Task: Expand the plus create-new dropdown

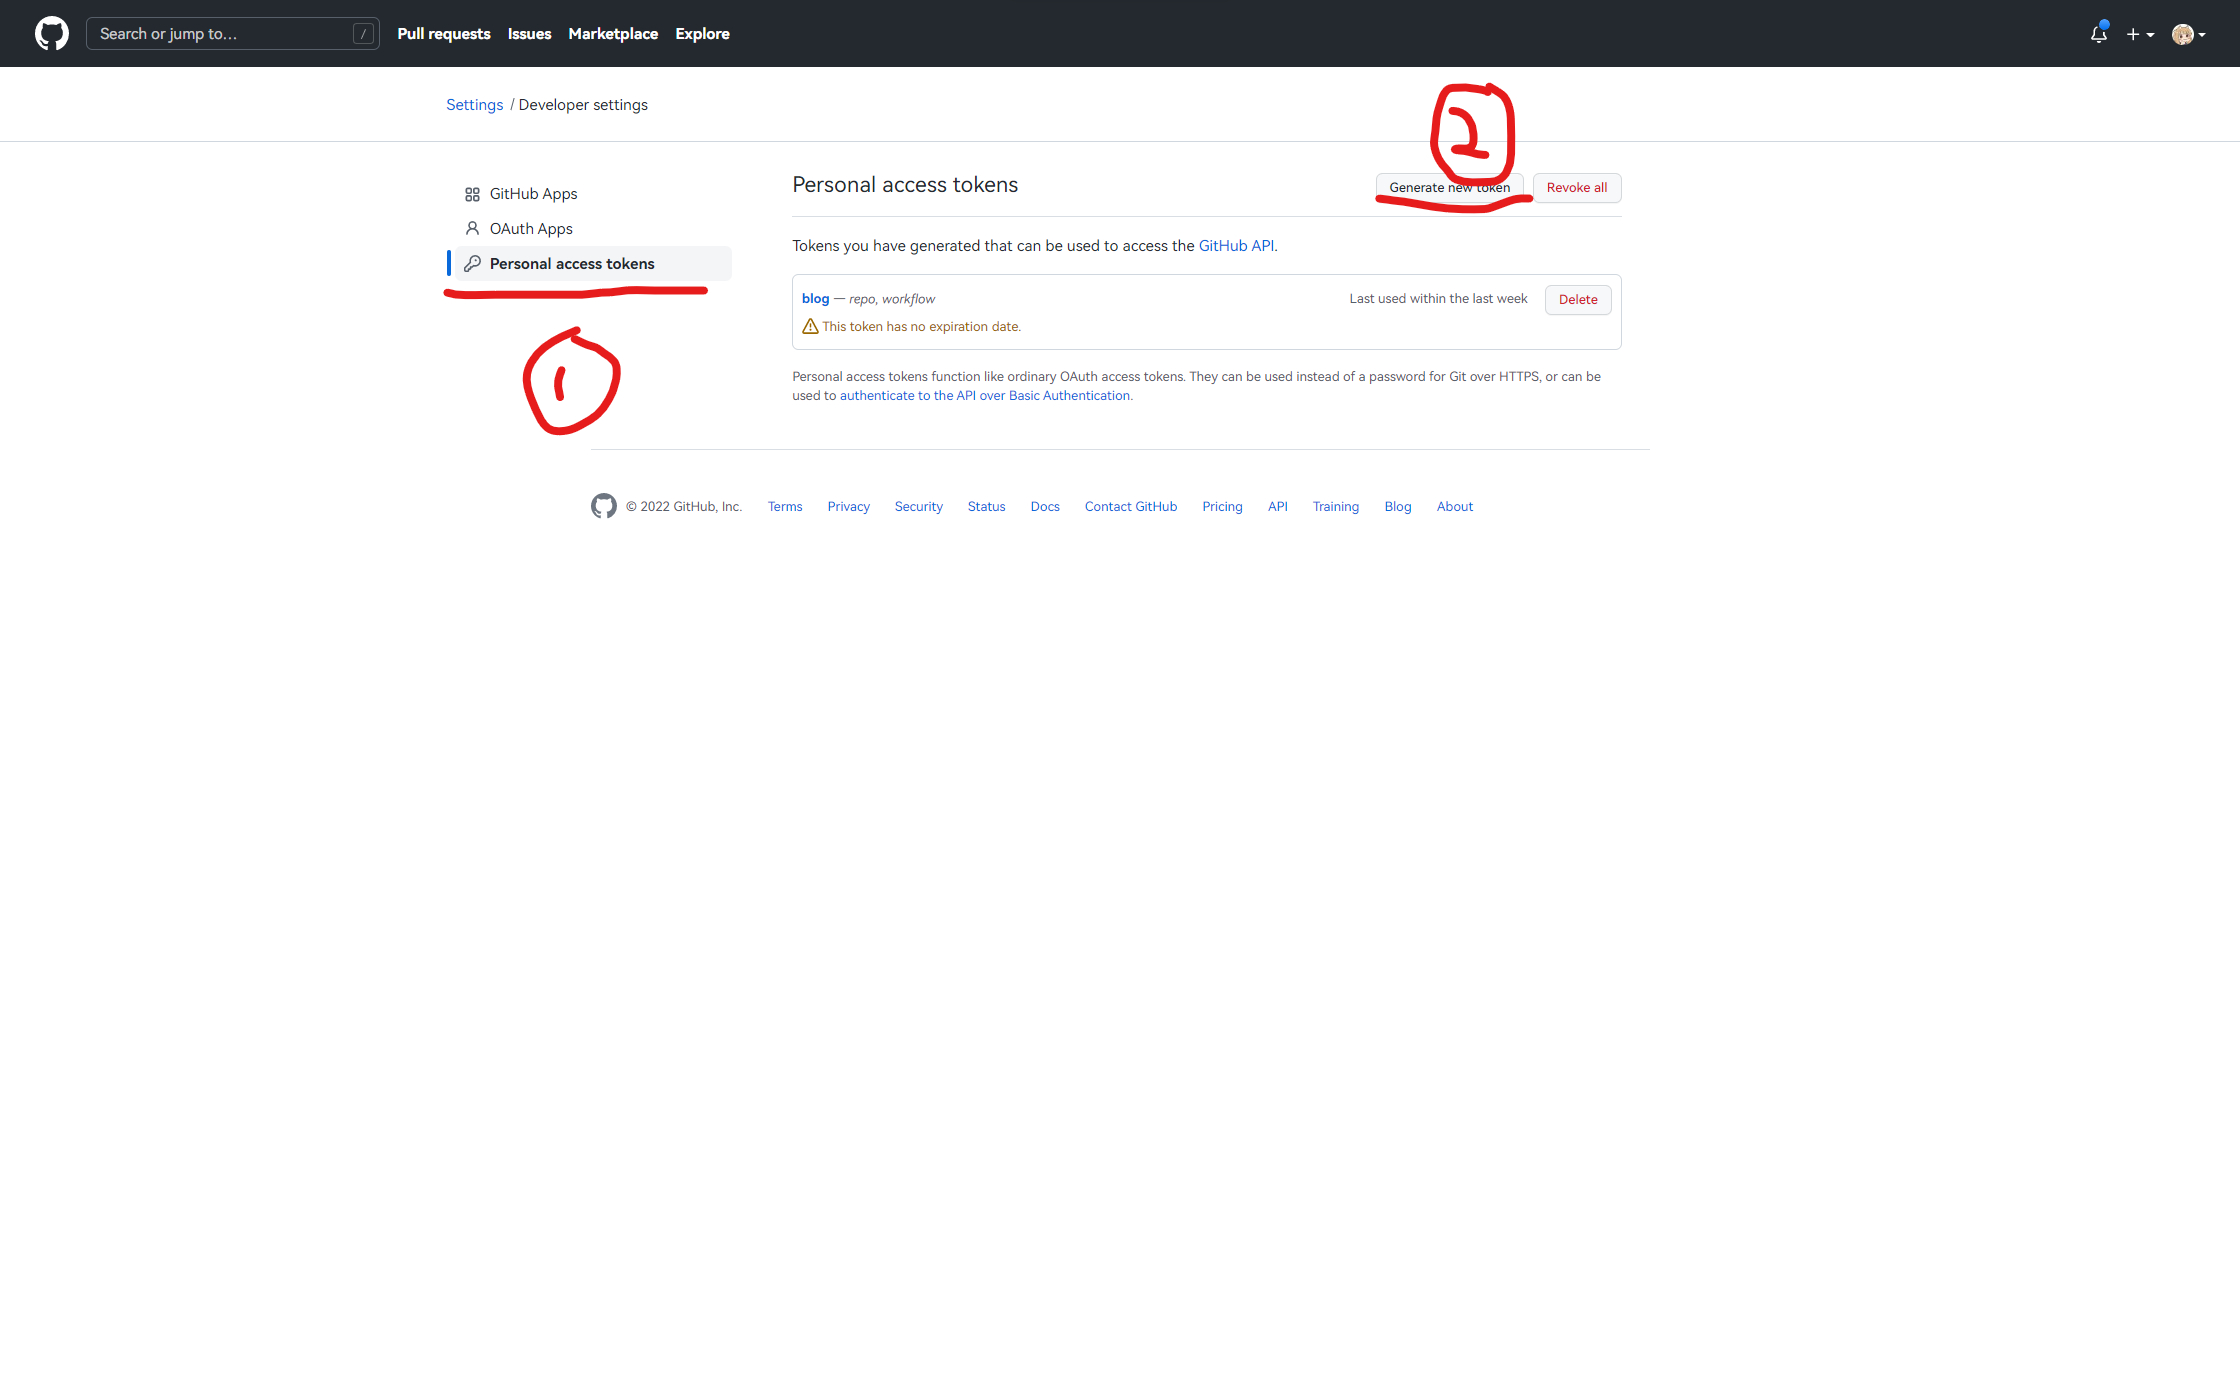Action: point(2140,34)
